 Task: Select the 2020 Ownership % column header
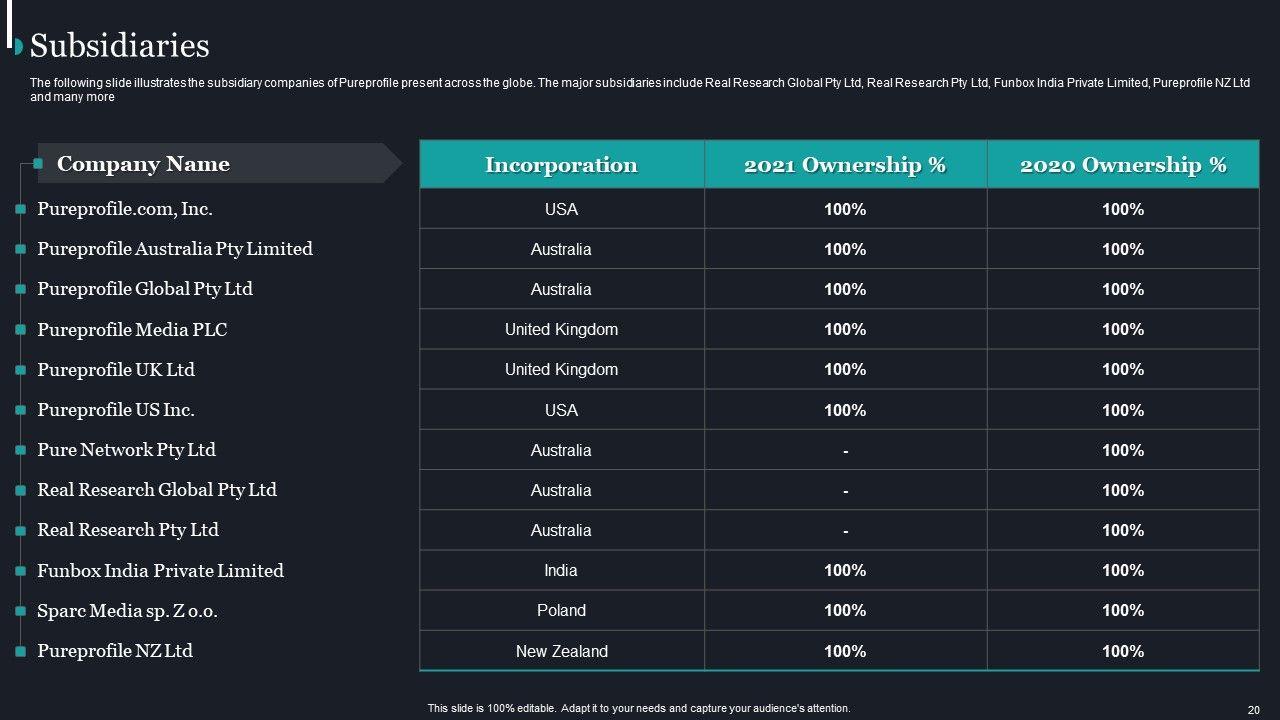(1123, 165)
